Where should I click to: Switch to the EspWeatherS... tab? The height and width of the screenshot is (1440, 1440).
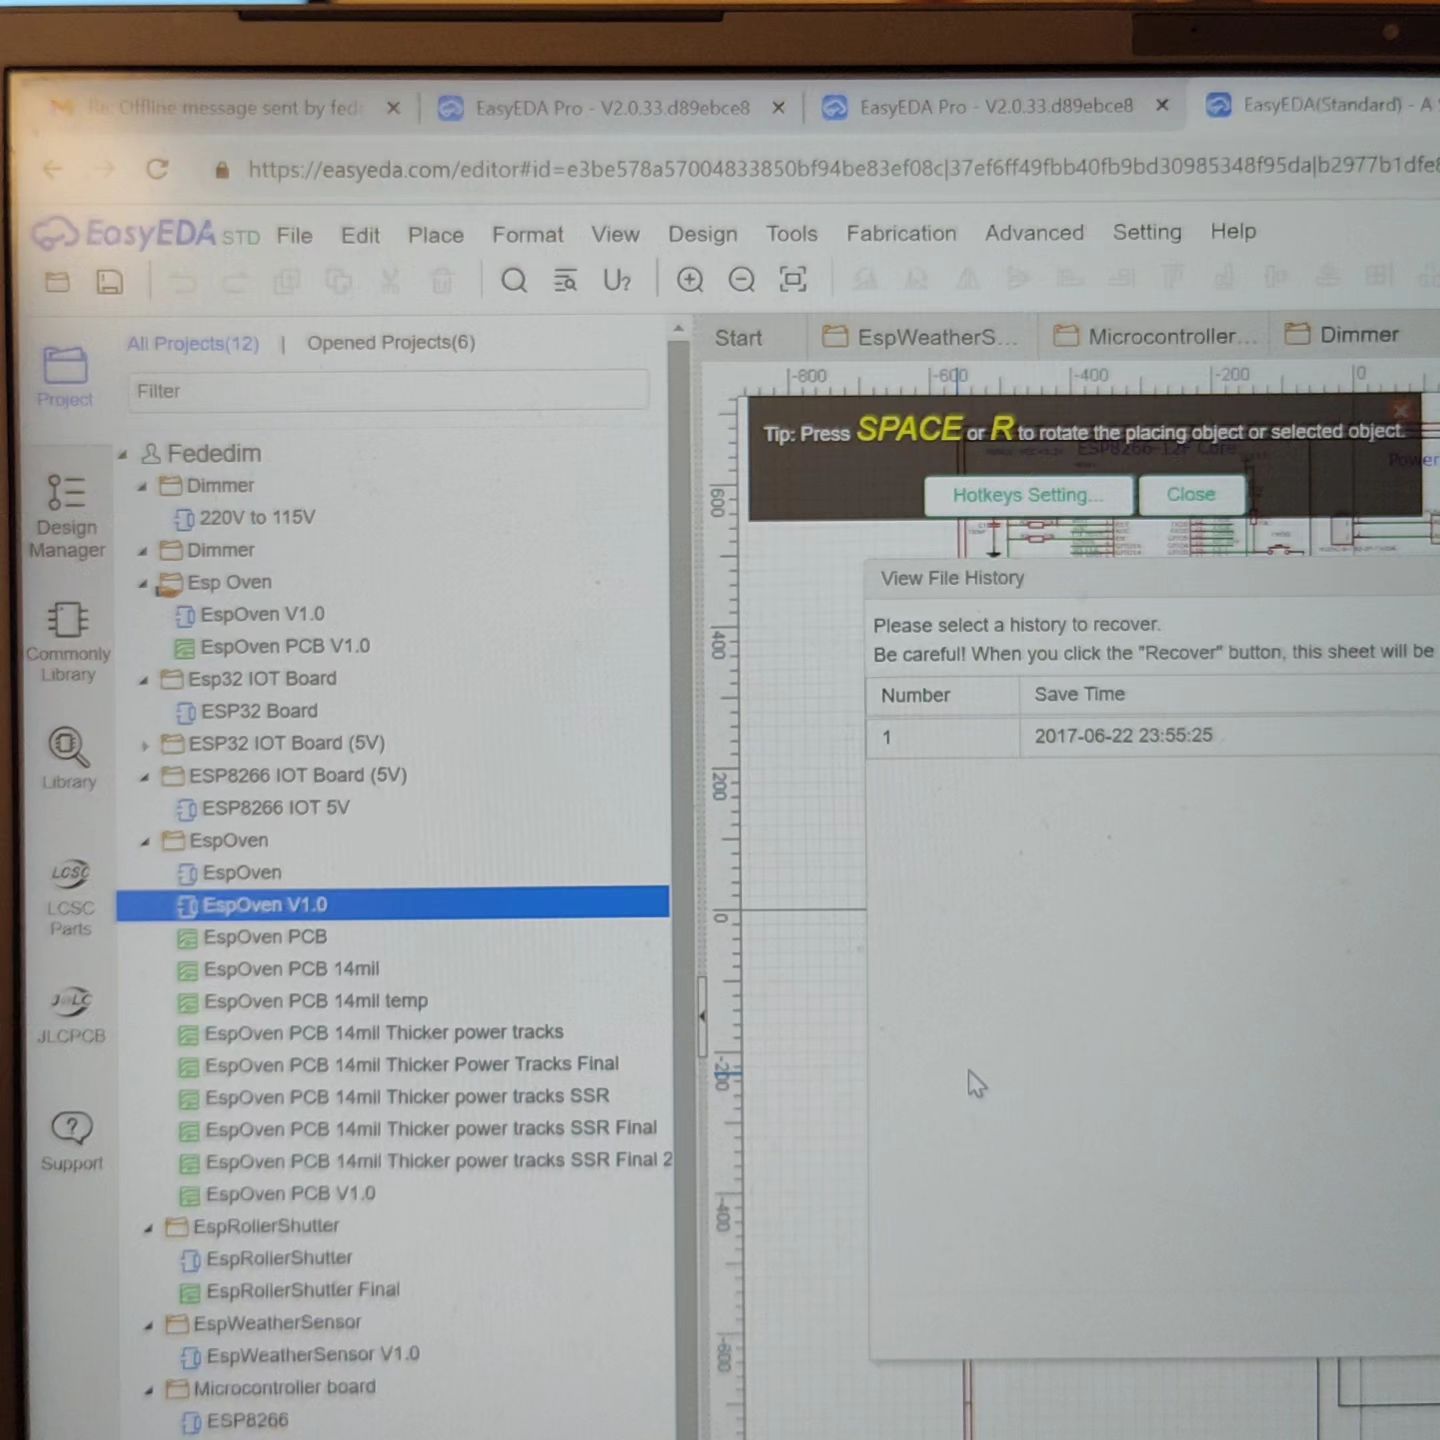click(x=920, y=338)
